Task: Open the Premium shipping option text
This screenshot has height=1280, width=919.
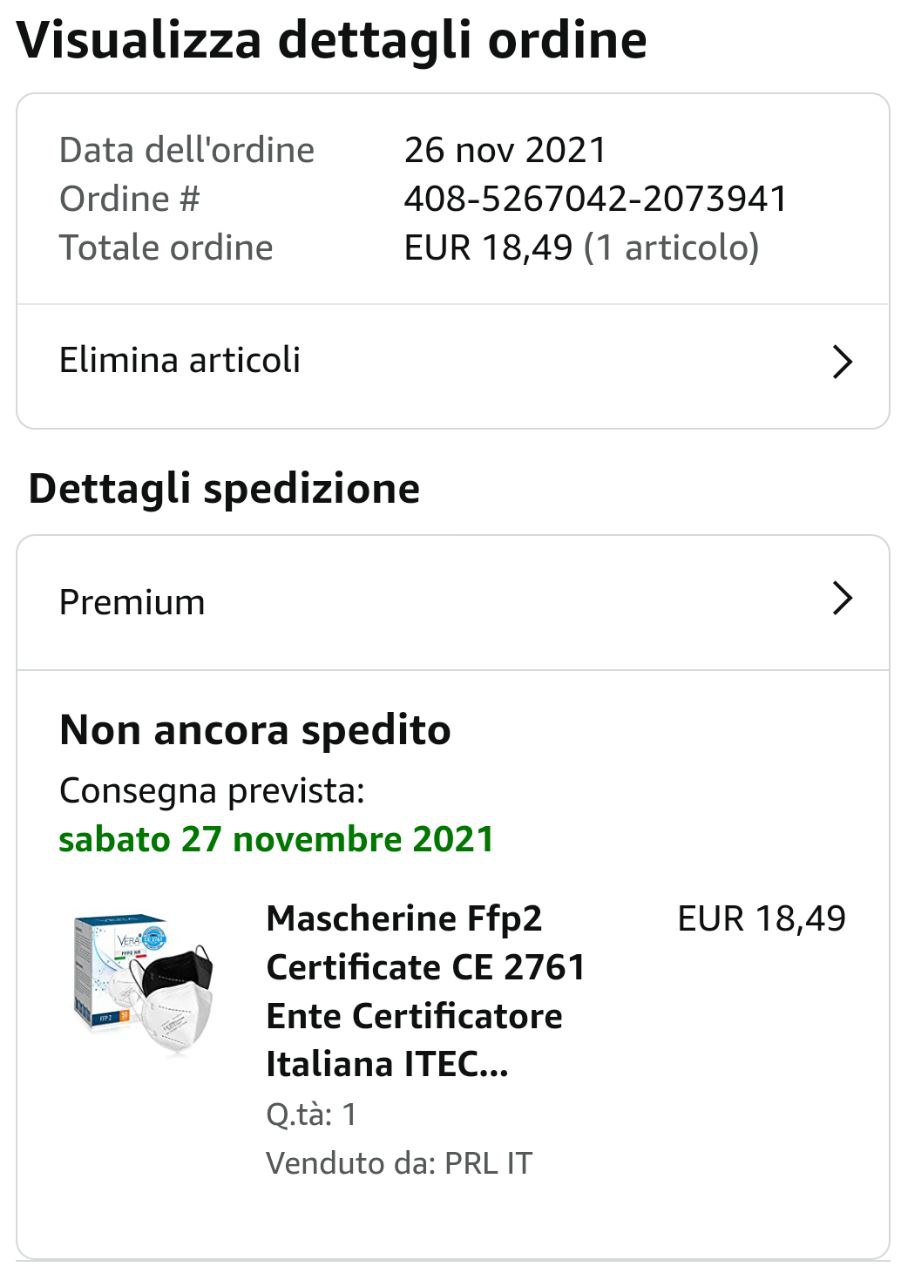Action: pyautogui.click(x=132, y=602)
